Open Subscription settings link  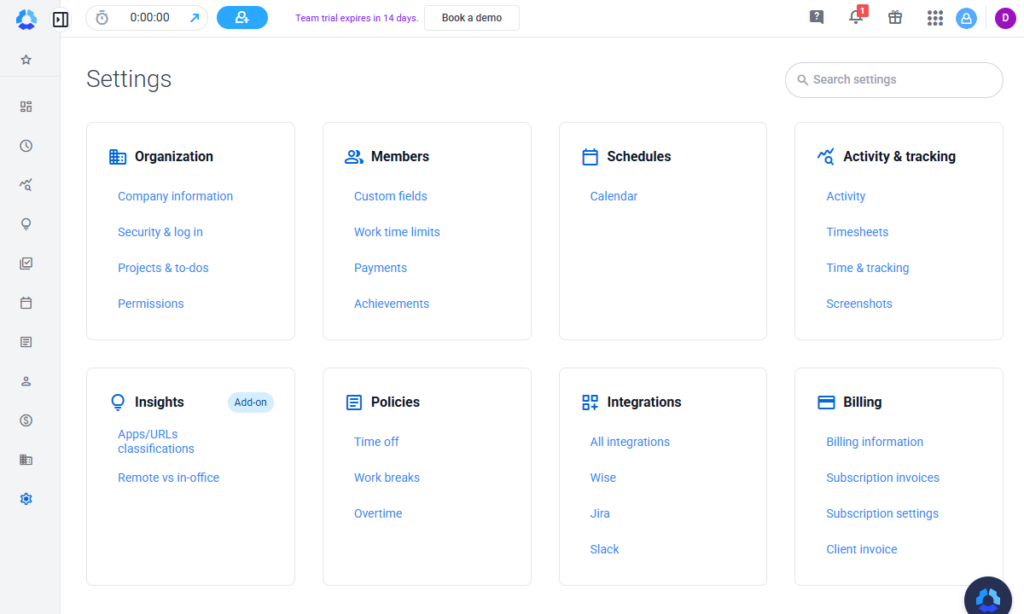point(882,513)
